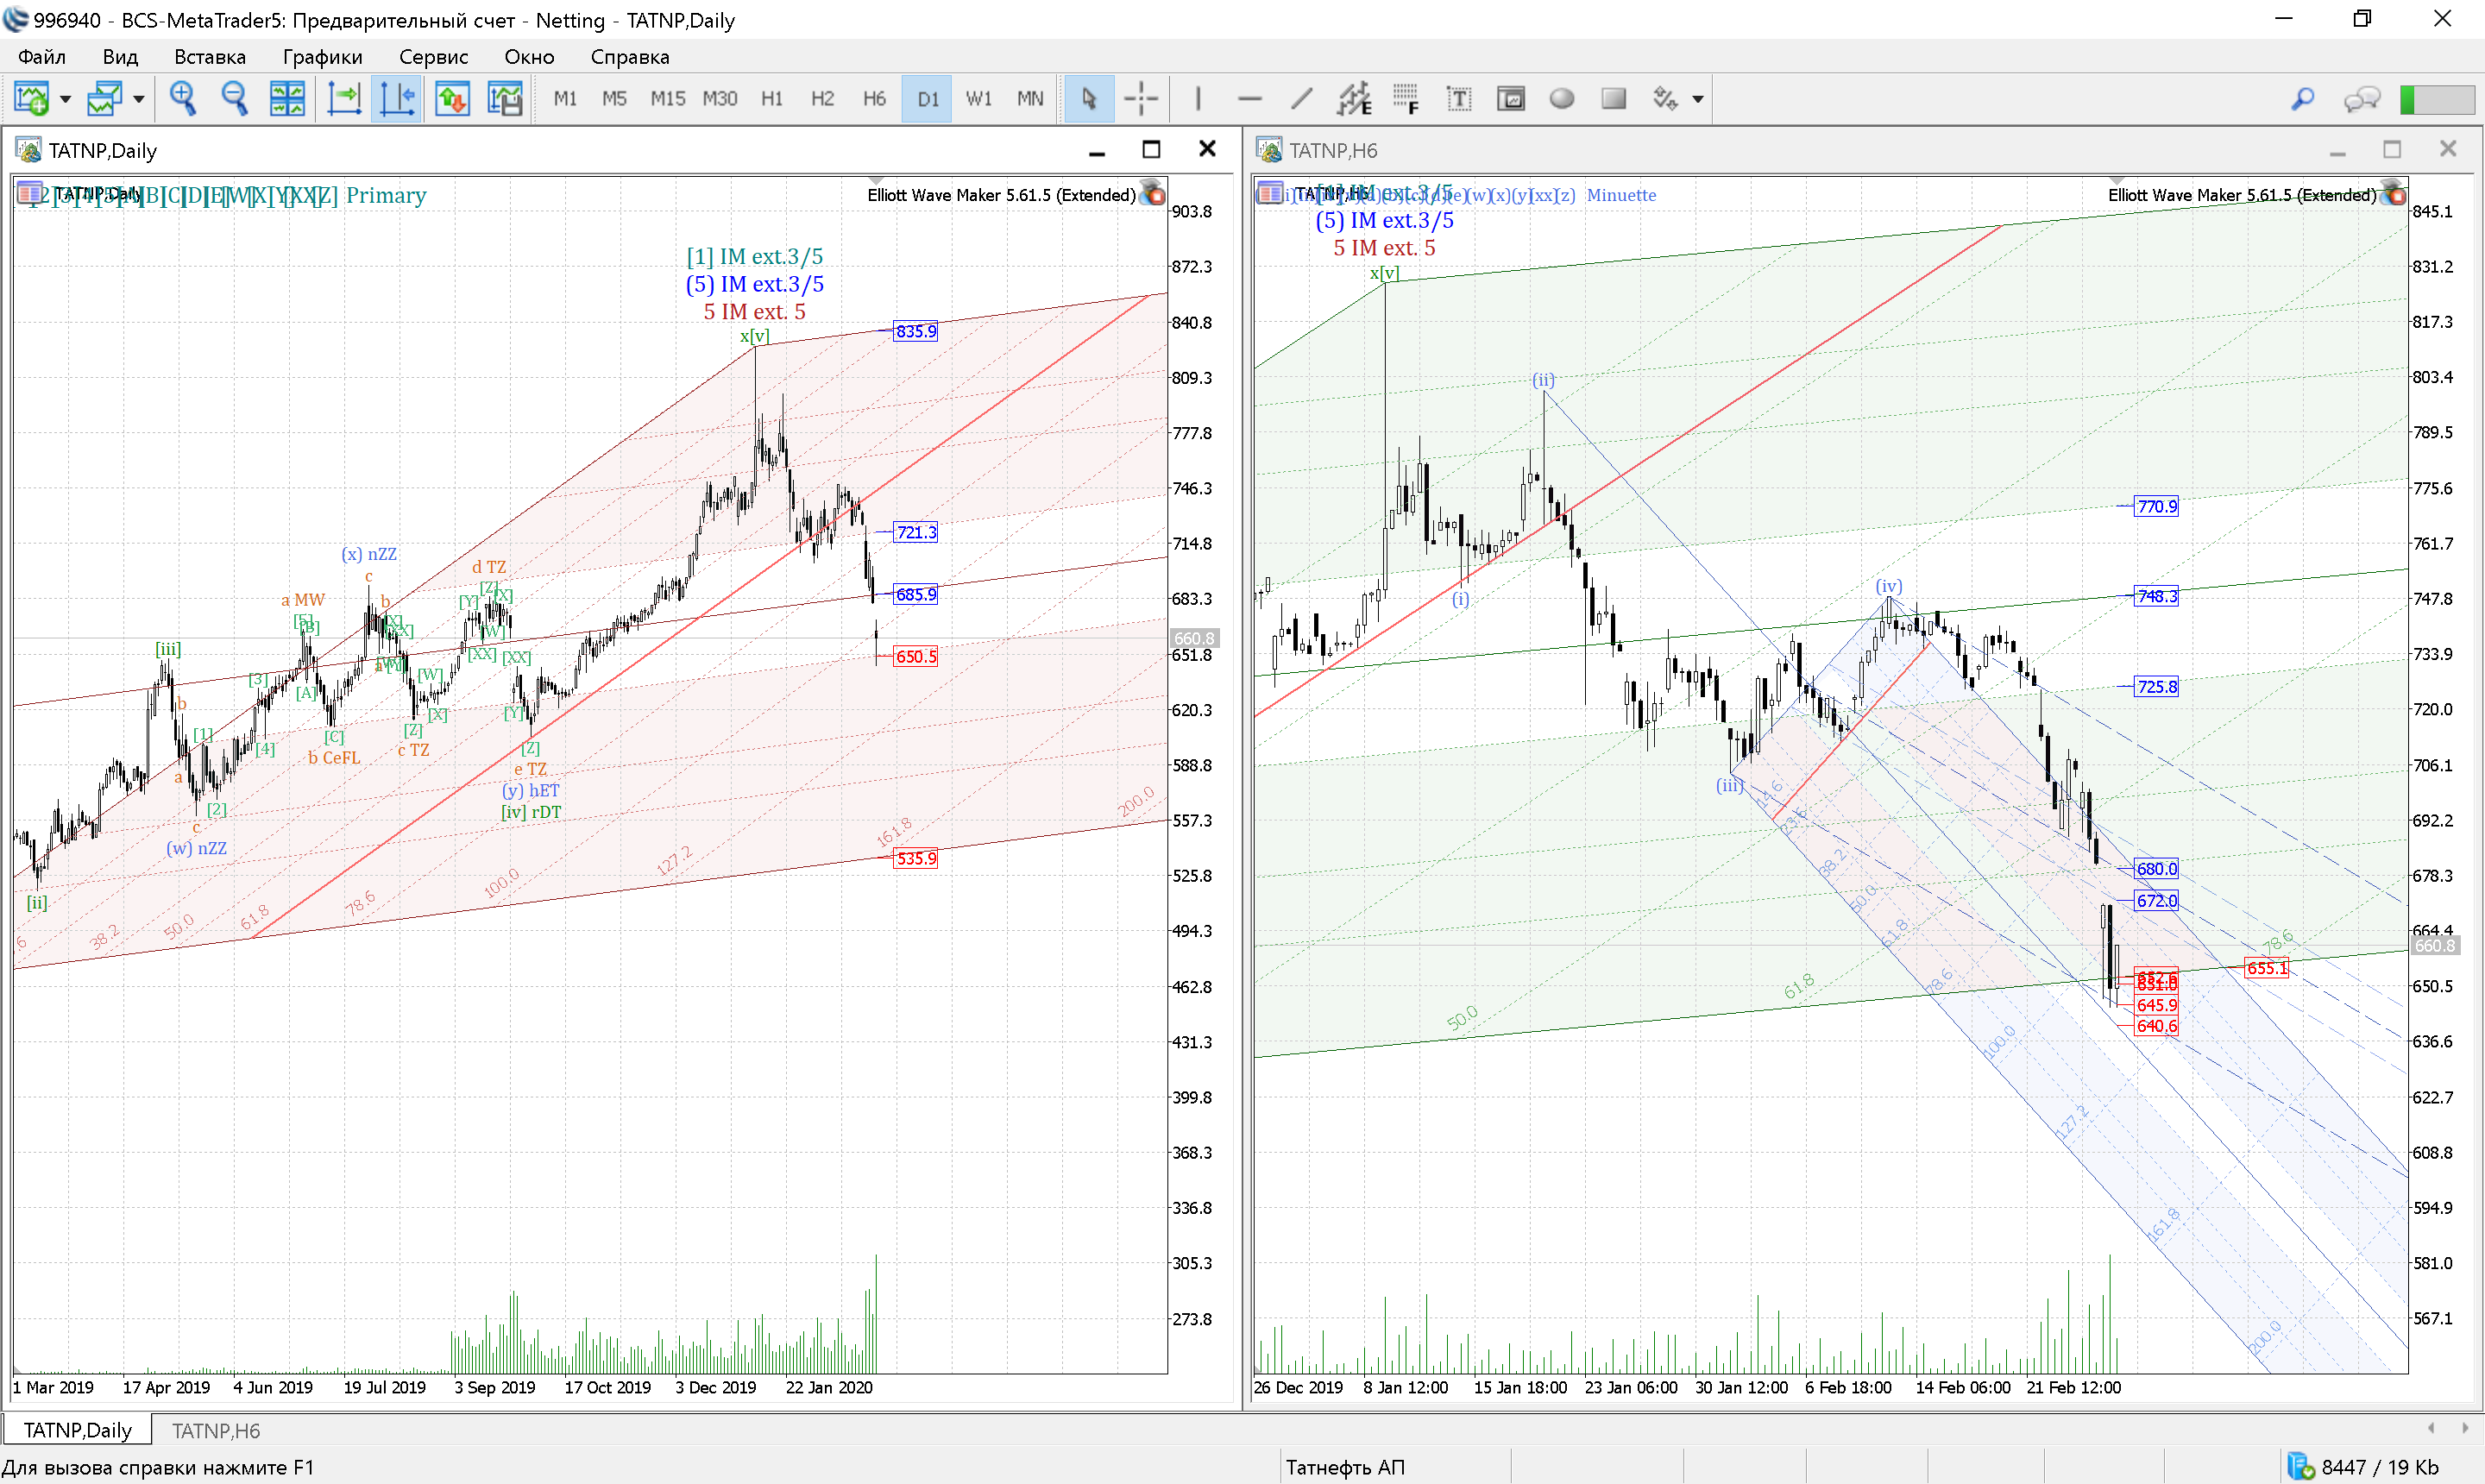Close the TATNP,Daily chart window

(1207, 149)
